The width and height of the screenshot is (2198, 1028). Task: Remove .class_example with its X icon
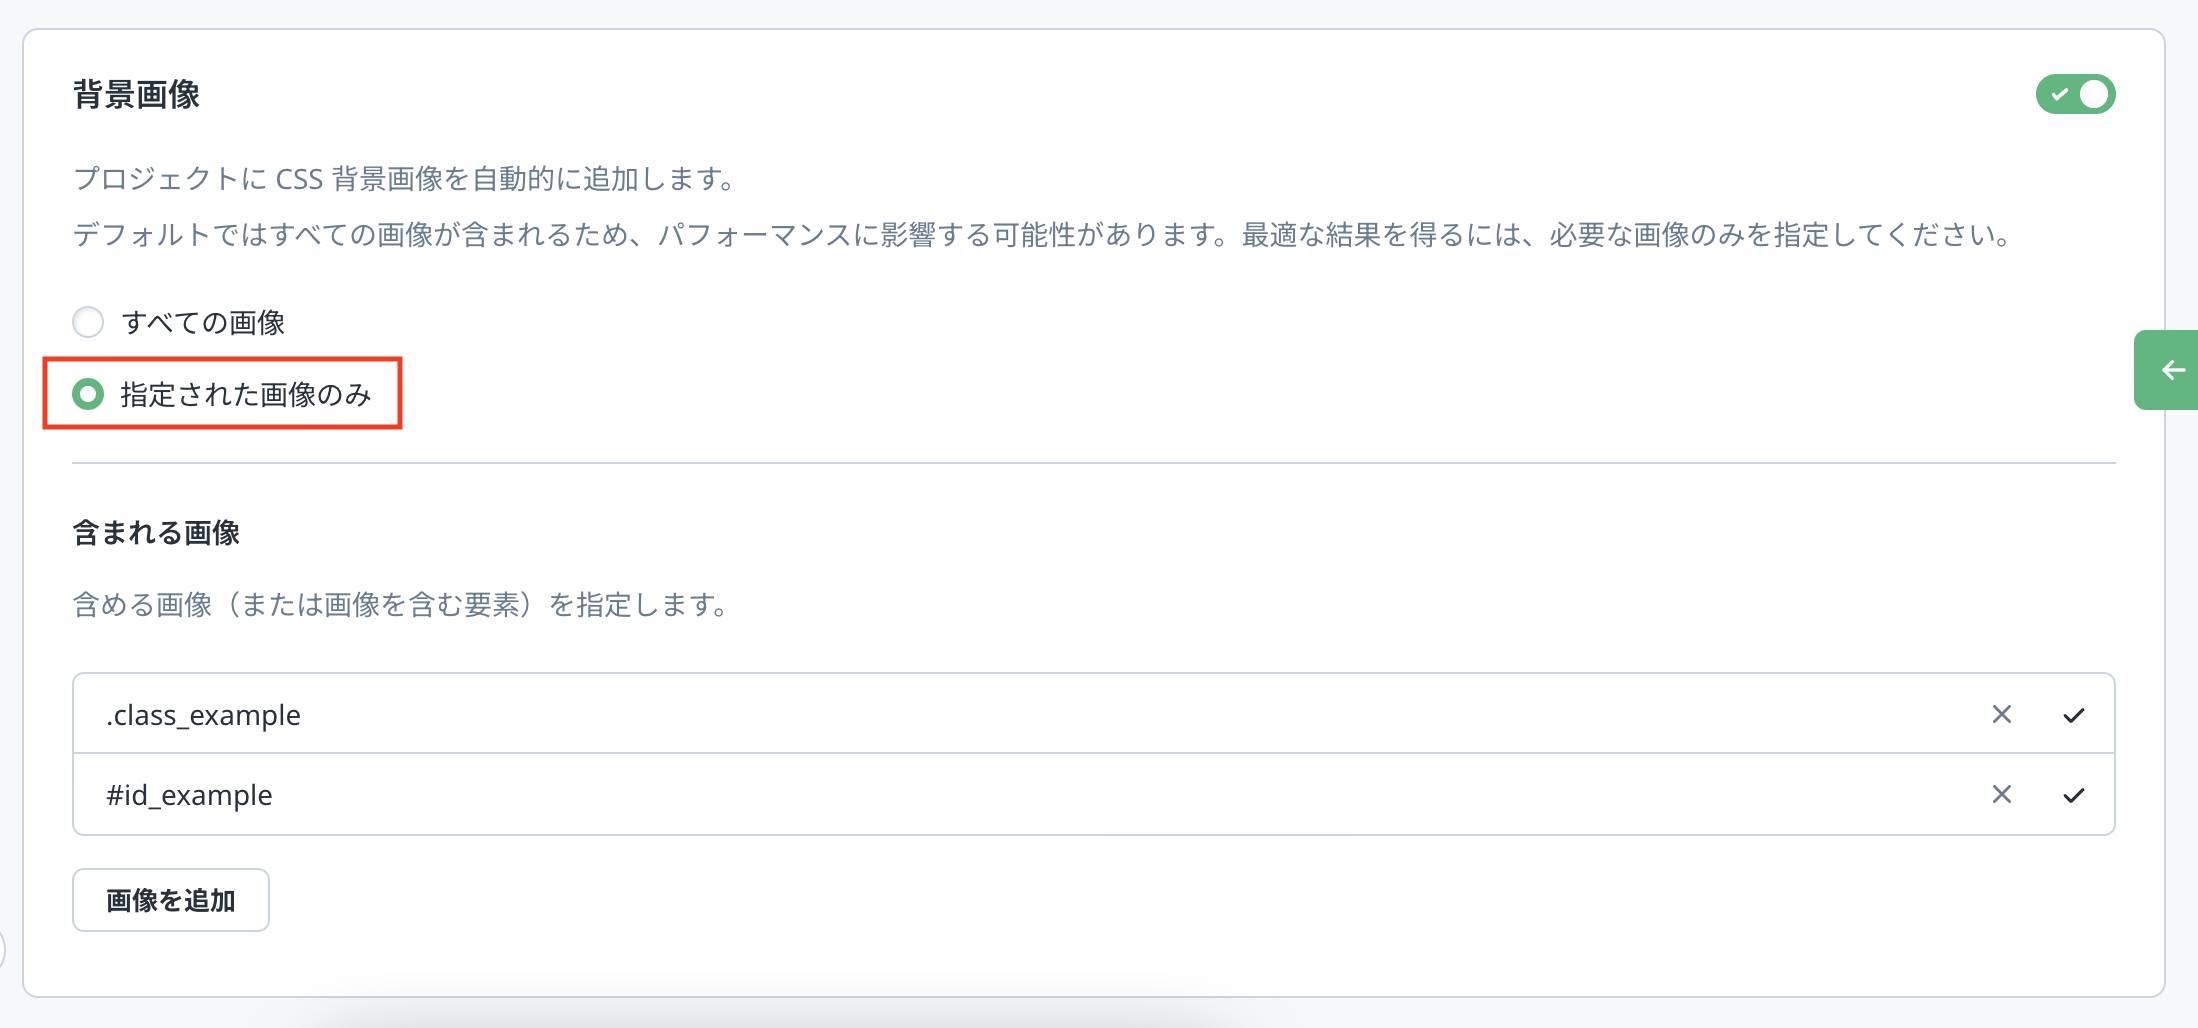click(2001, 714)
